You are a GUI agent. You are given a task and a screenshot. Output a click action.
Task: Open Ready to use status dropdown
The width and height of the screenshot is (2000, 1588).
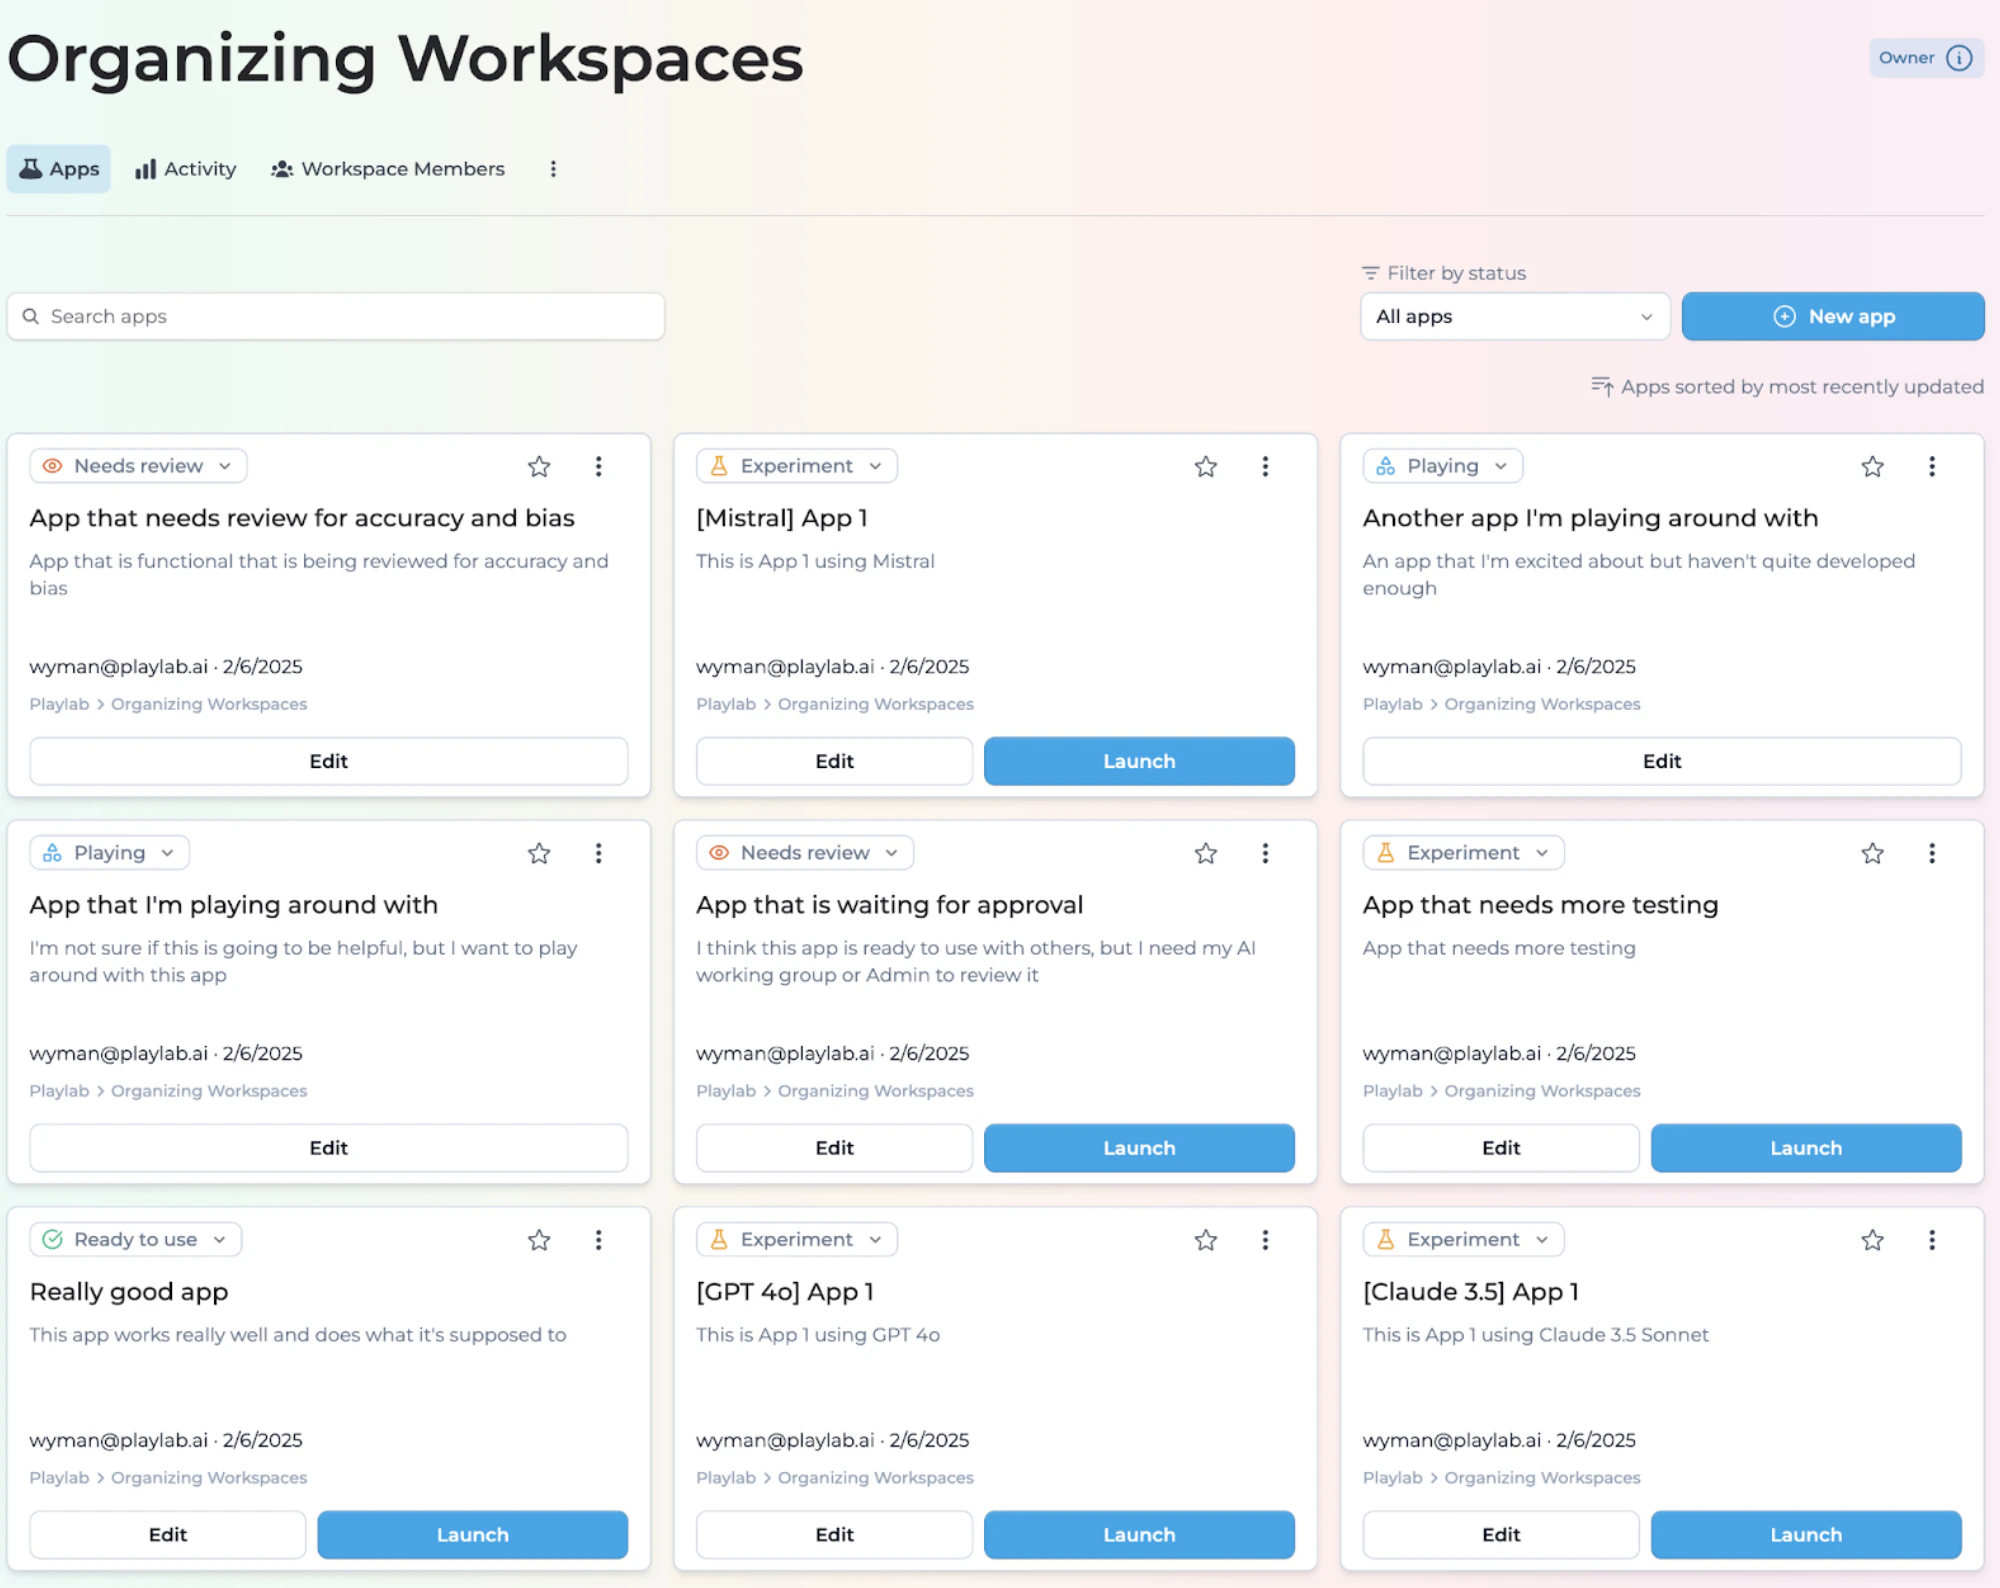tap(136, 1240)
